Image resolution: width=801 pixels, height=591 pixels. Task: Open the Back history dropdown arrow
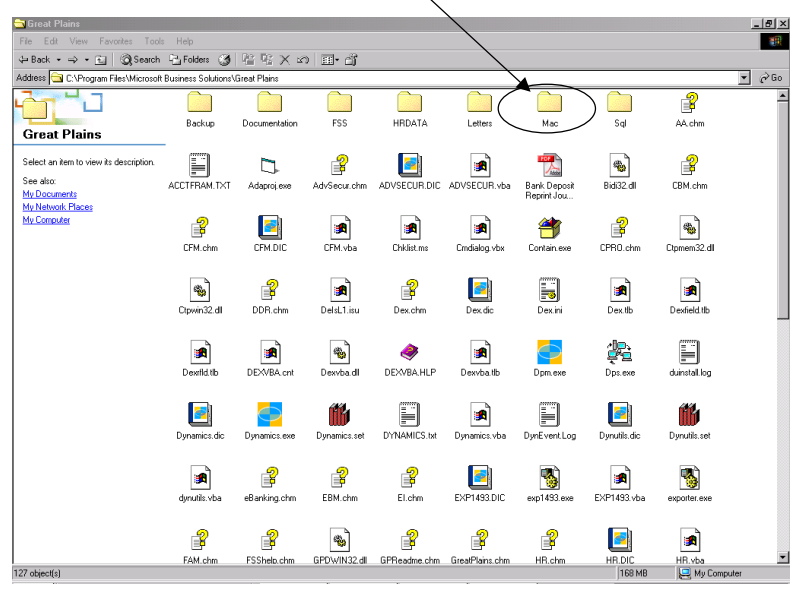[58, 60]
